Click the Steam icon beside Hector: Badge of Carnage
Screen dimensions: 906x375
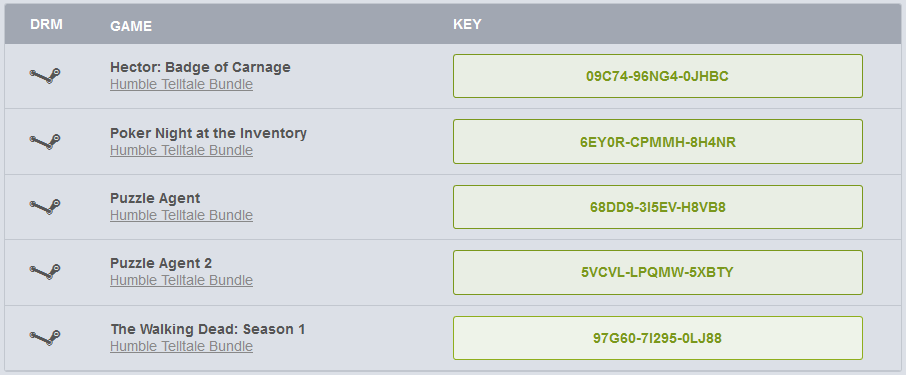coord(45,76)
